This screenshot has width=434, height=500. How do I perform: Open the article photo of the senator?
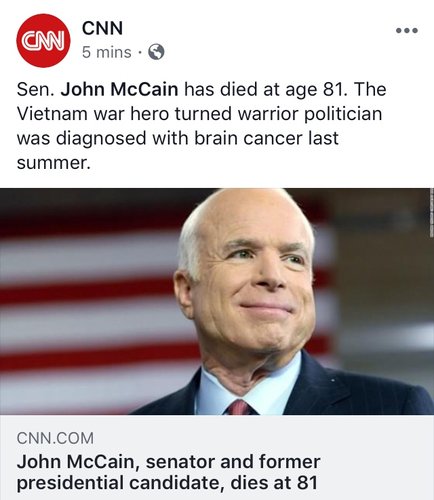217,301
